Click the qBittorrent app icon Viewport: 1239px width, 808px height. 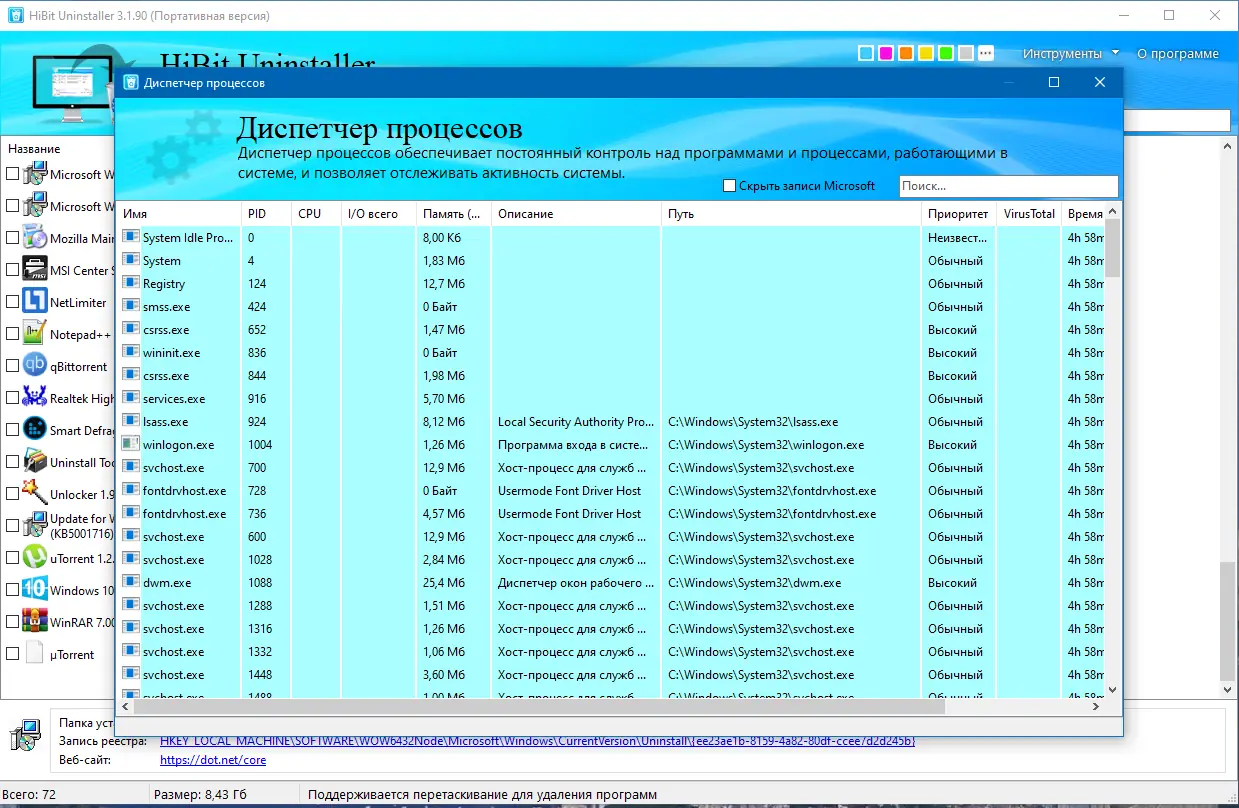[35, 365]
